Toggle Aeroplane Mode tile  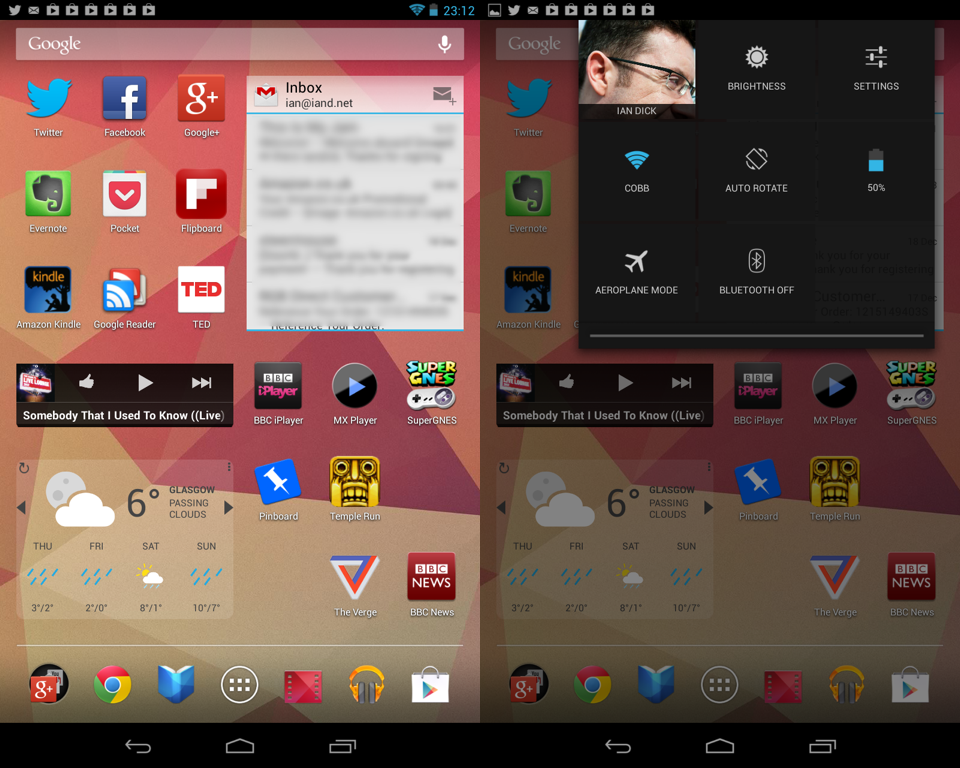click(637, 274)
